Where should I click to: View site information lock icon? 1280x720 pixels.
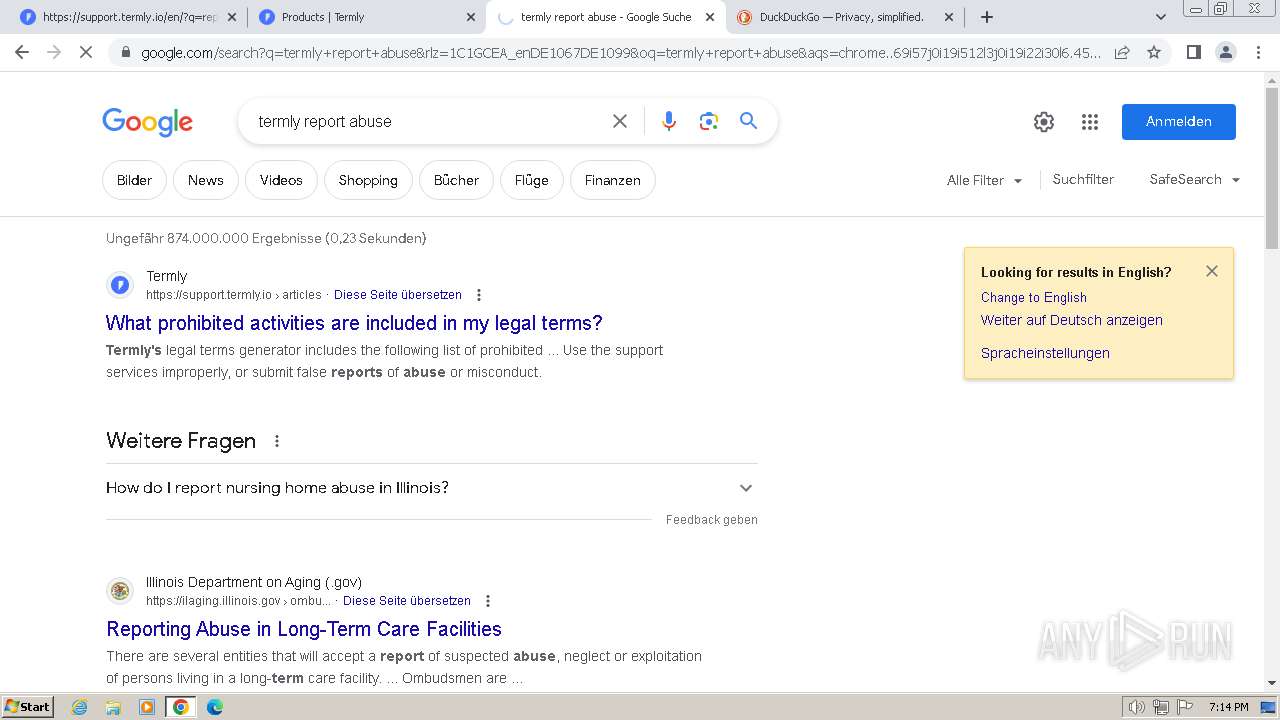tap(125, 52)
